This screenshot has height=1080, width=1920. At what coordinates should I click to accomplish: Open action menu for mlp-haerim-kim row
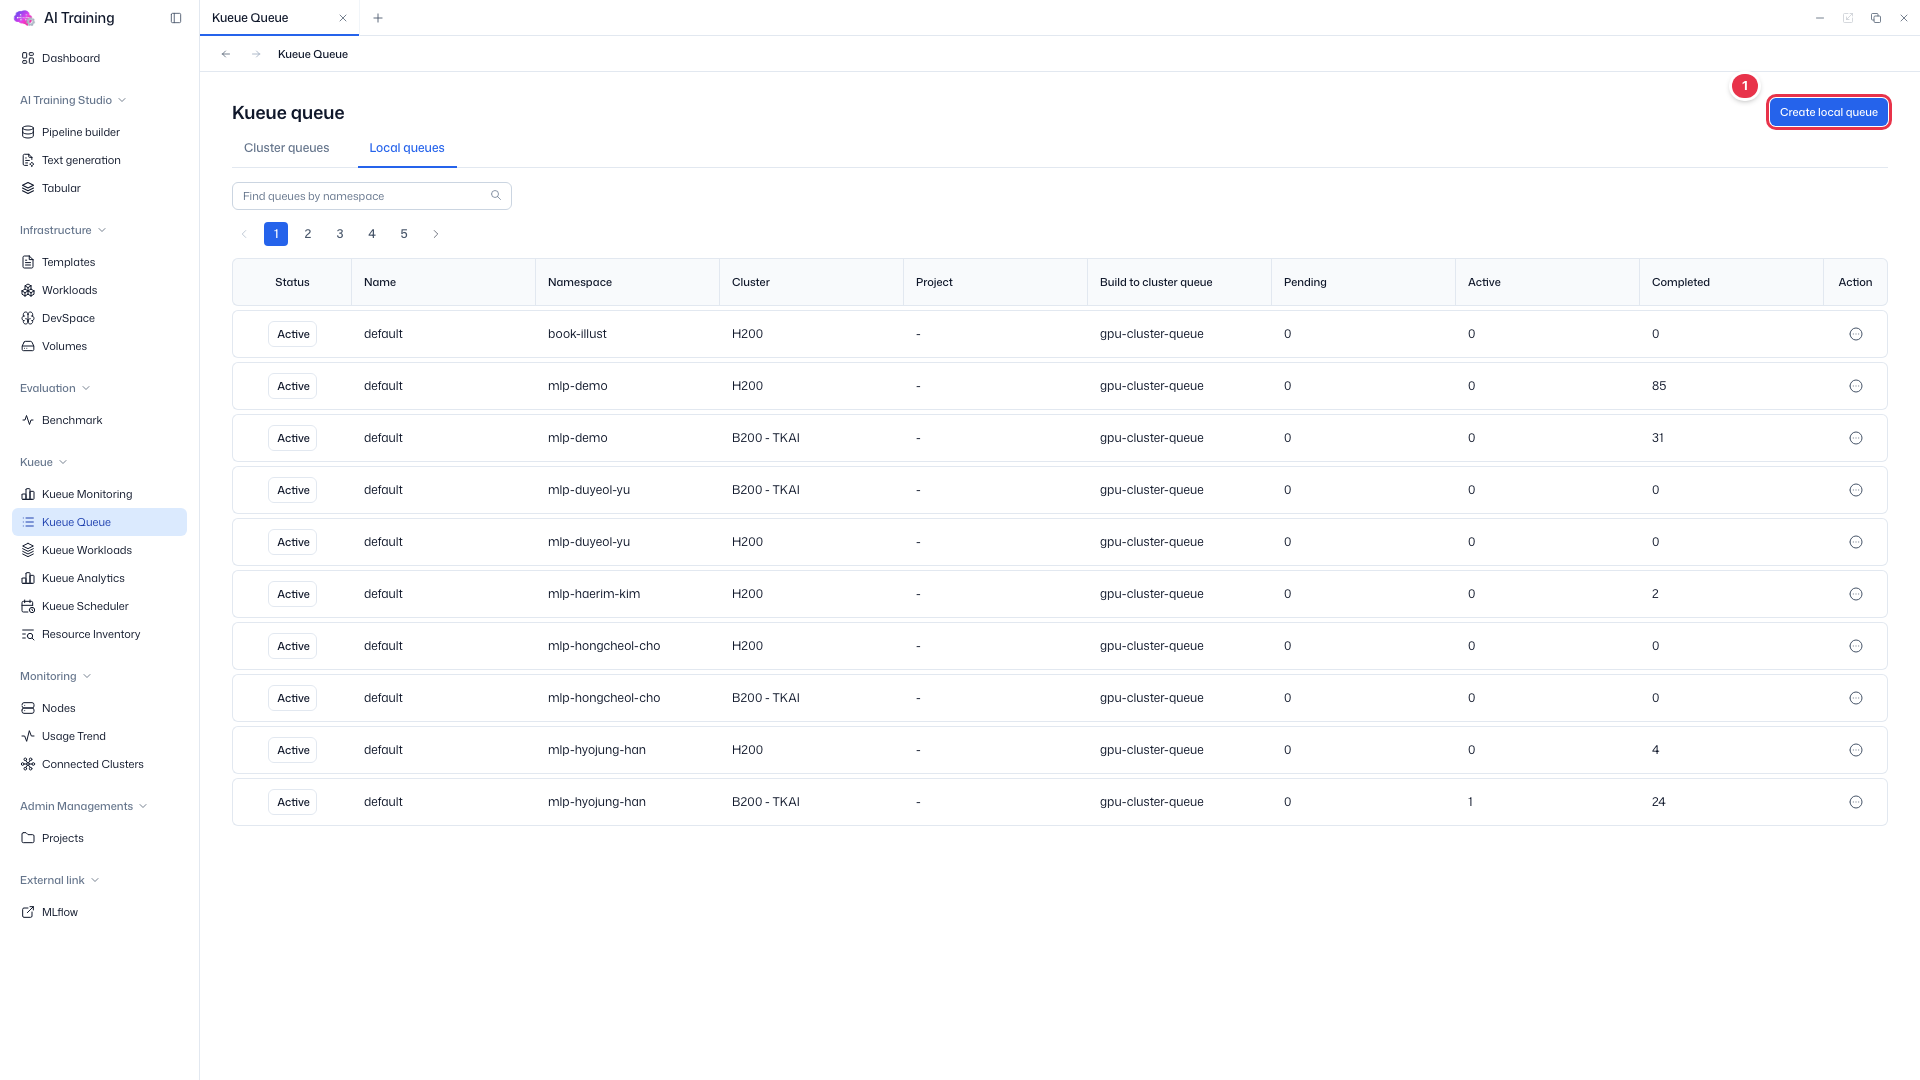[1856, 594]
